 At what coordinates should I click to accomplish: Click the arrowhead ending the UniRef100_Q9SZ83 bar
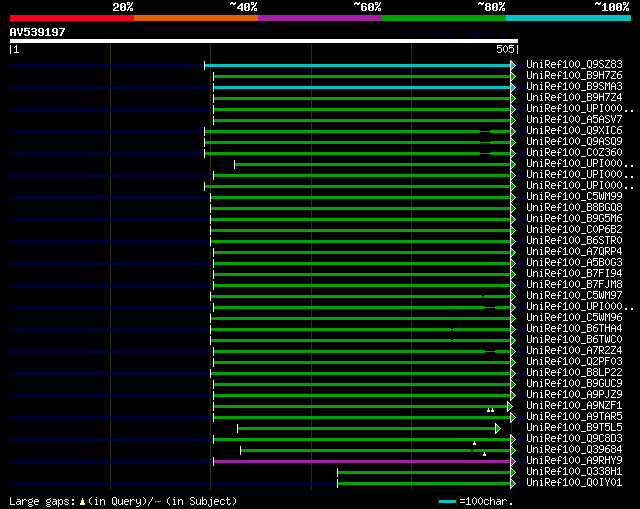513,65
